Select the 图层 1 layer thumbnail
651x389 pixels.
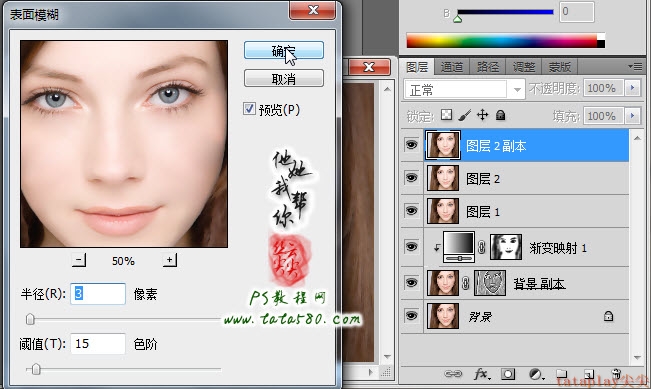point(443,211)
